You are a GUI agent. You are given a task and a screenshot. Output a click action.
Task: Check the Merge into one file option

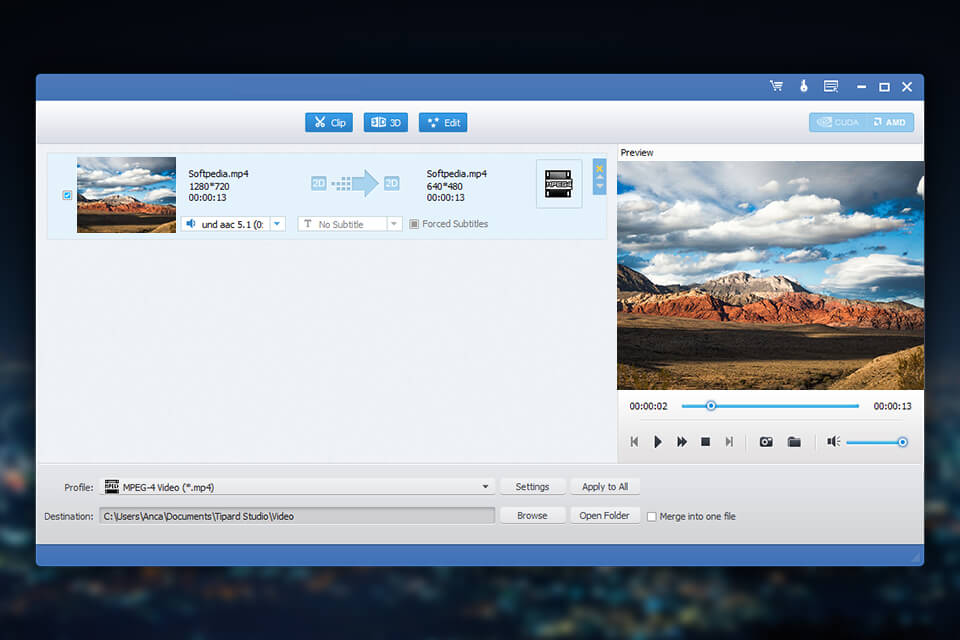[652, 516]
